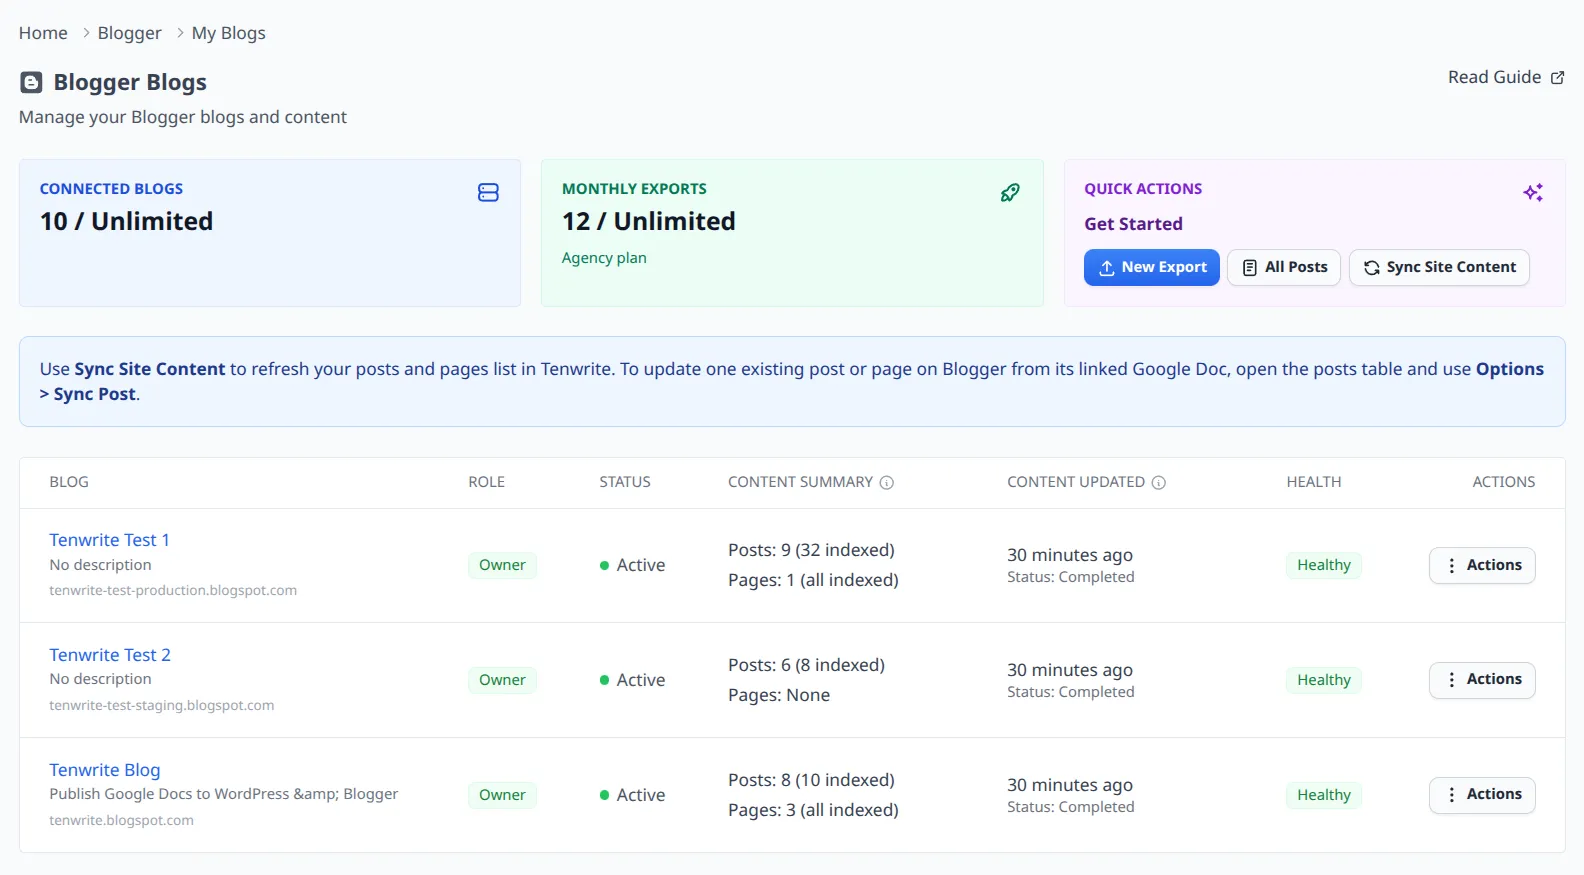
Task: Select the My Blogs breadcrumb
Action: coord(229,33)
